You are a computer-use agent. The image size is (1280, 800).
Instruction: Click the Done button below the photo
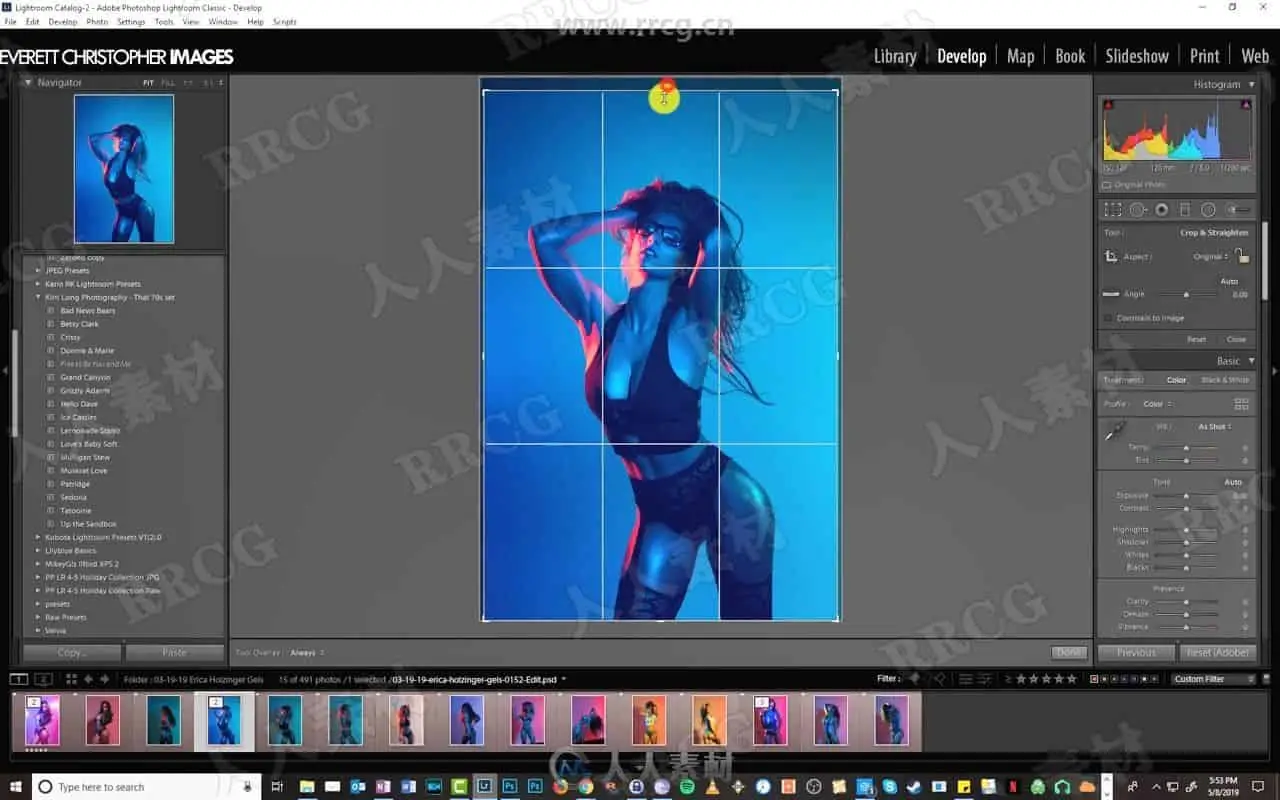pyautogui.click(x=1068, y=653)
